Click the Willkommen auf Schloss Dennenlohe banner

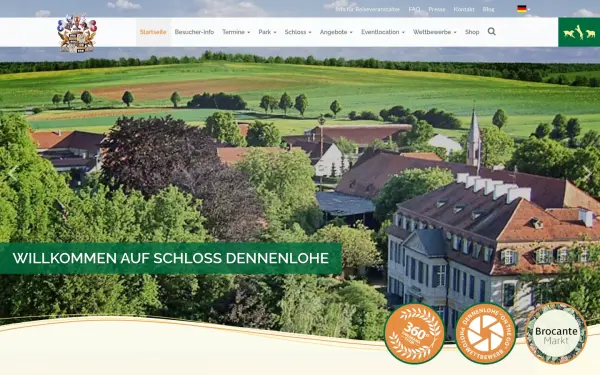tap(171, 258)
